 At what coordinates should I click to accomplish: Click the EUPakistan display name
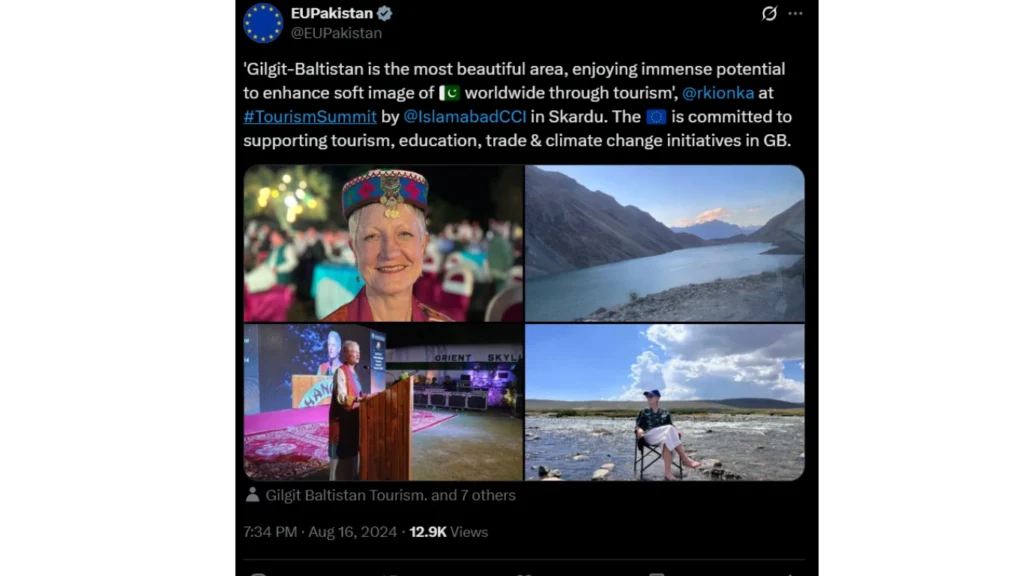(331, 14)
